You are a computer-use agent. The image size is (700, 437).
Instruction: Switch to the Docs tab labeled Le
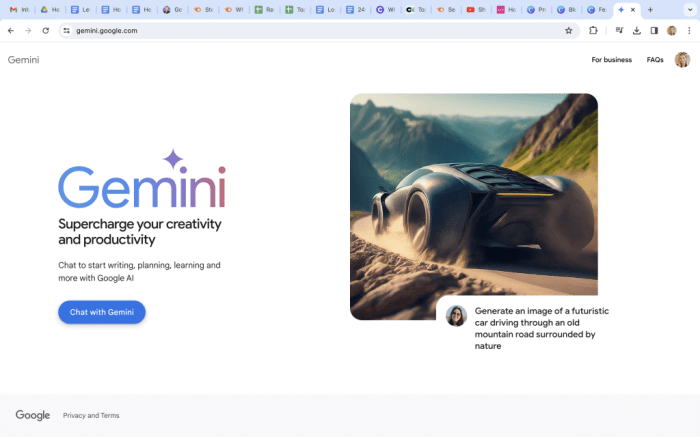coord(80,9)
